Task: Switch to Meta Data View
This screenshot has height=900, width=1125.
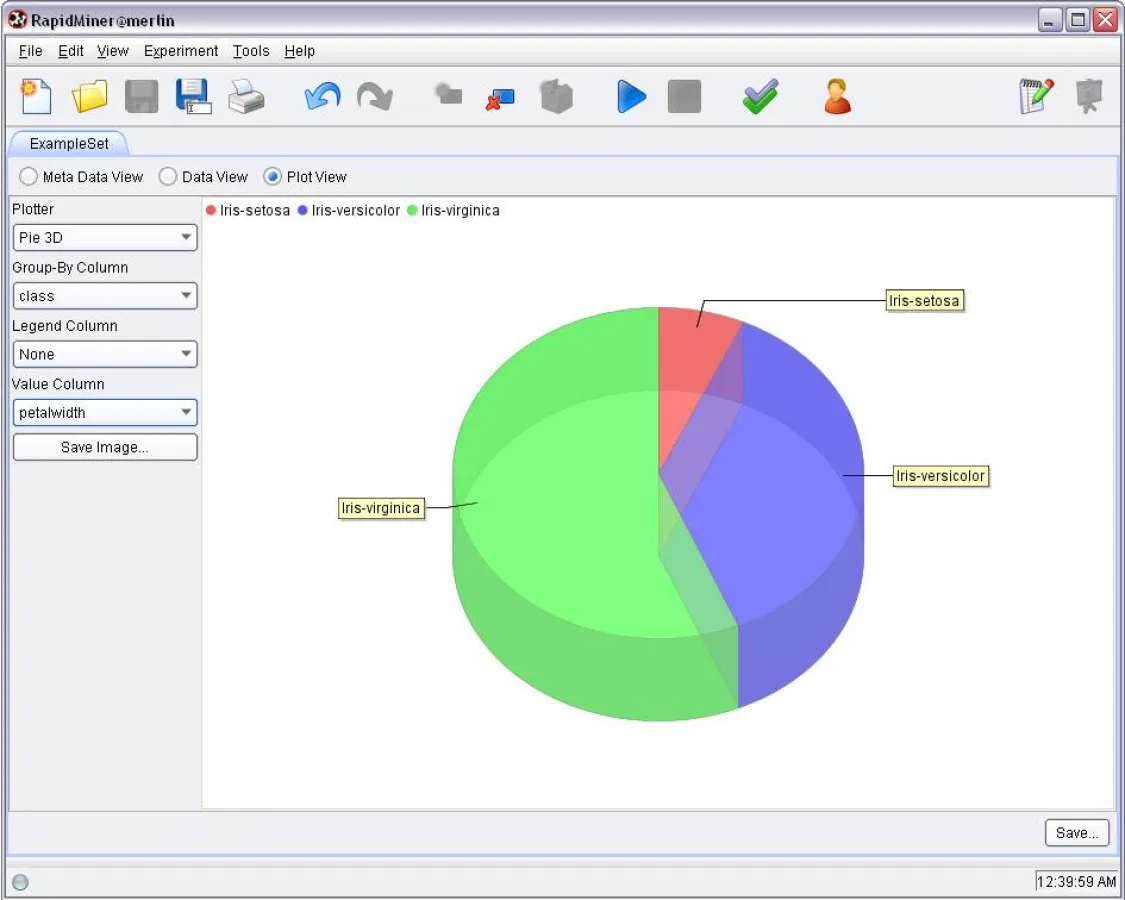Action: click(x=28, y=176)
